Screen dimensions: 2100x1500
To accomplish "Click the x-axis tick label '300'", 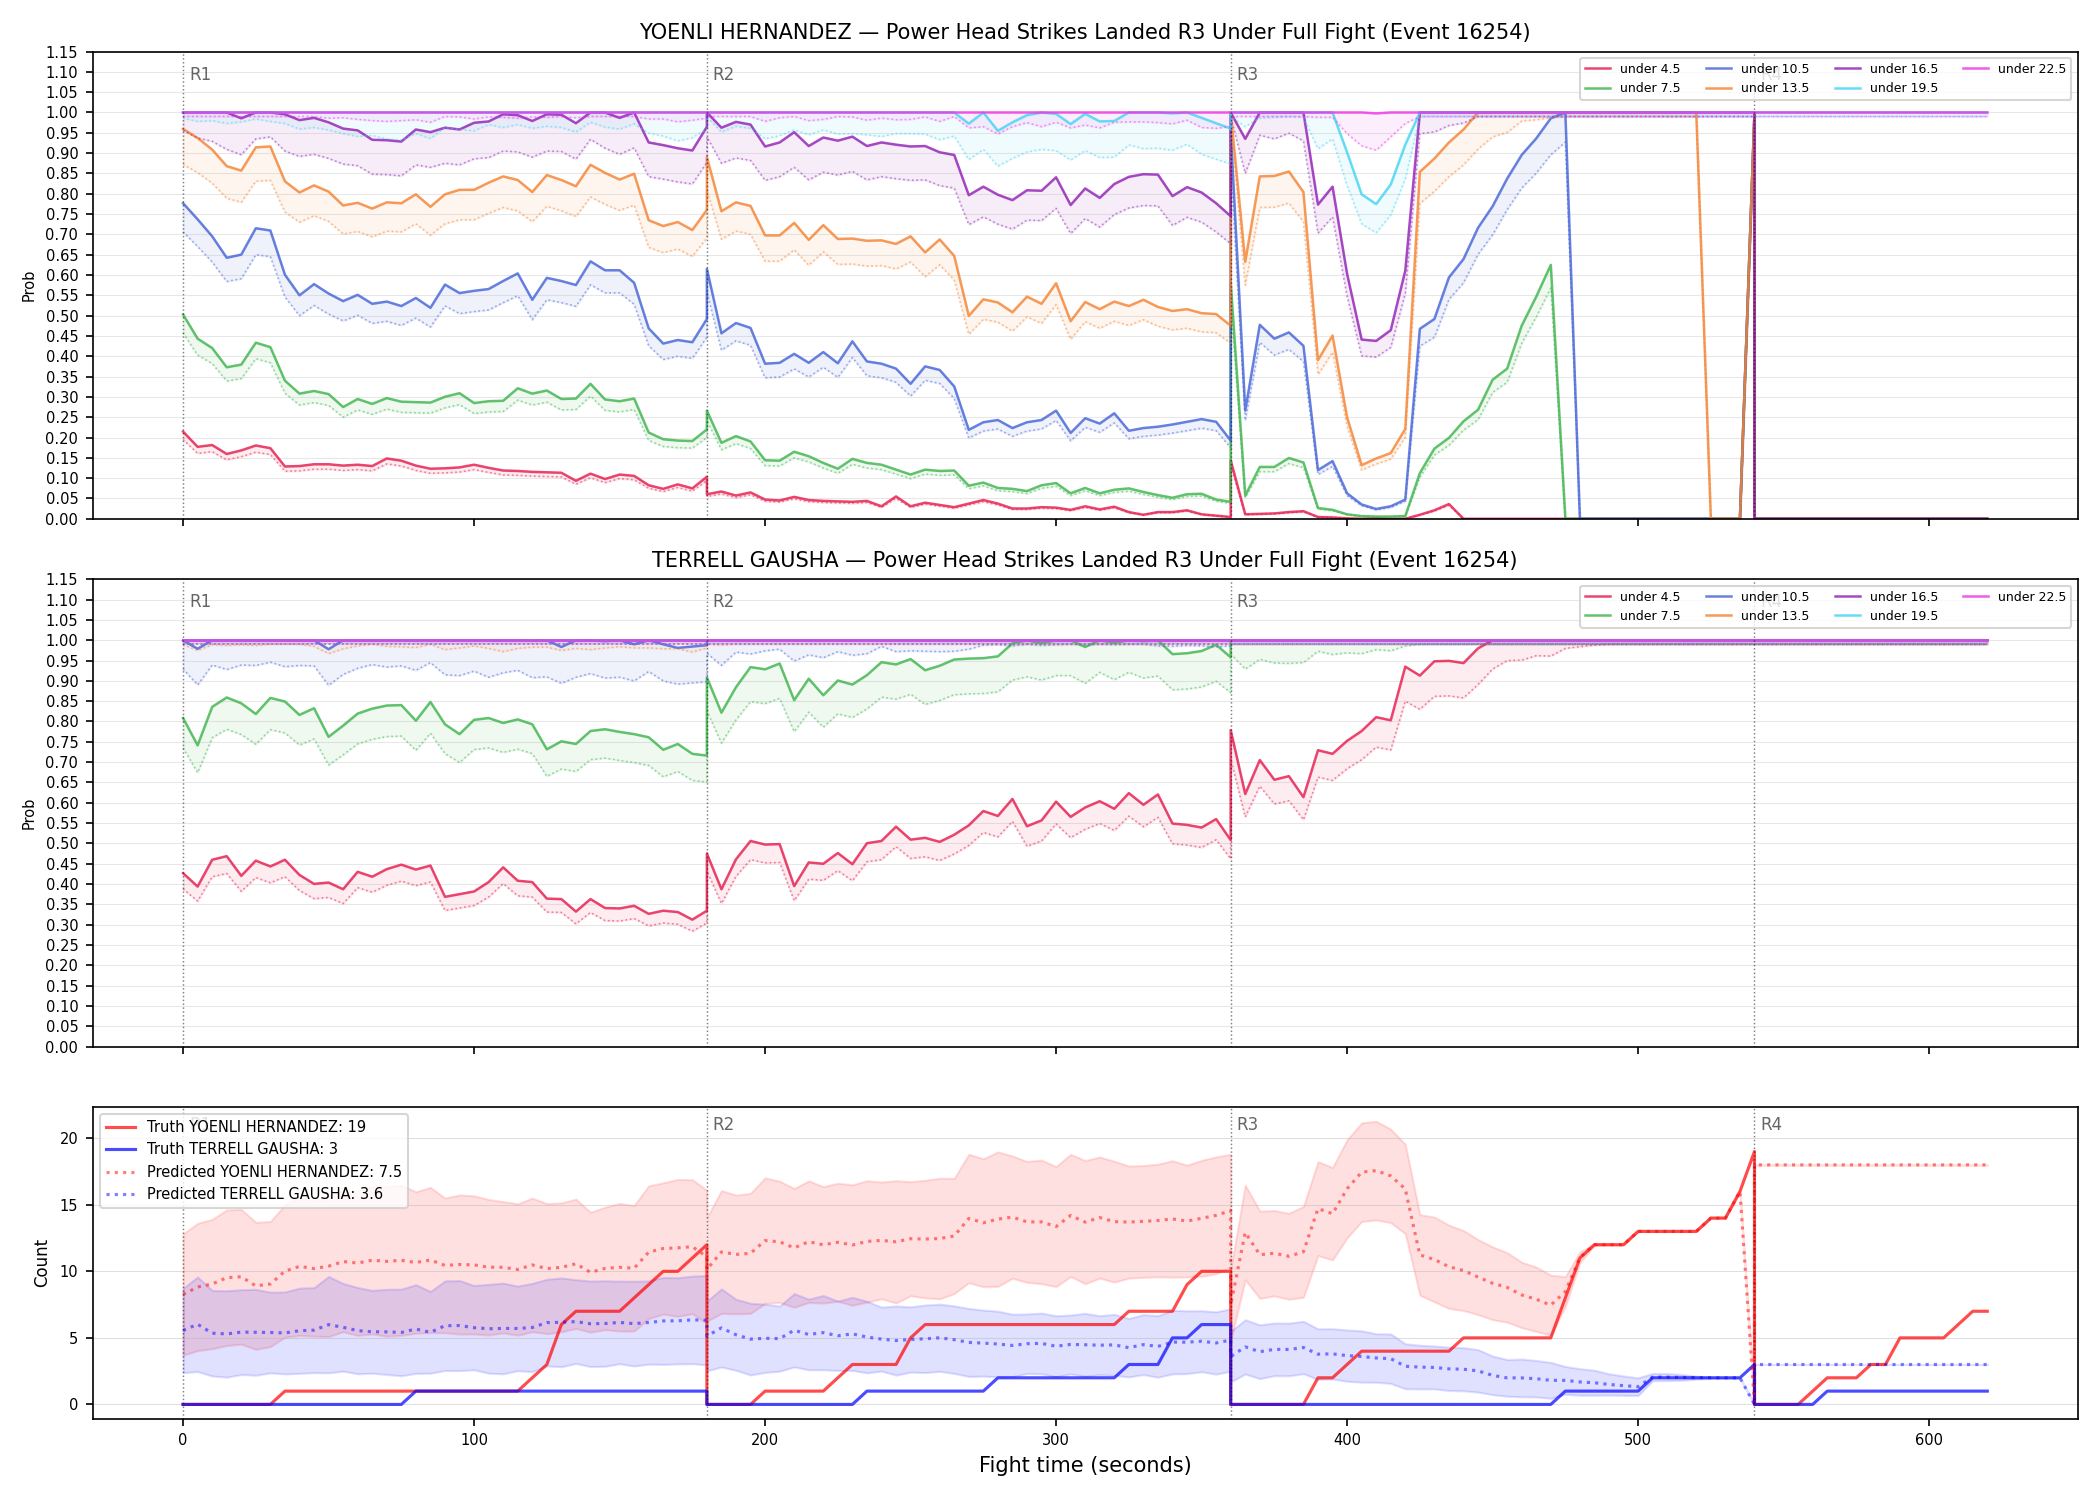I will pos(1056,1440).
